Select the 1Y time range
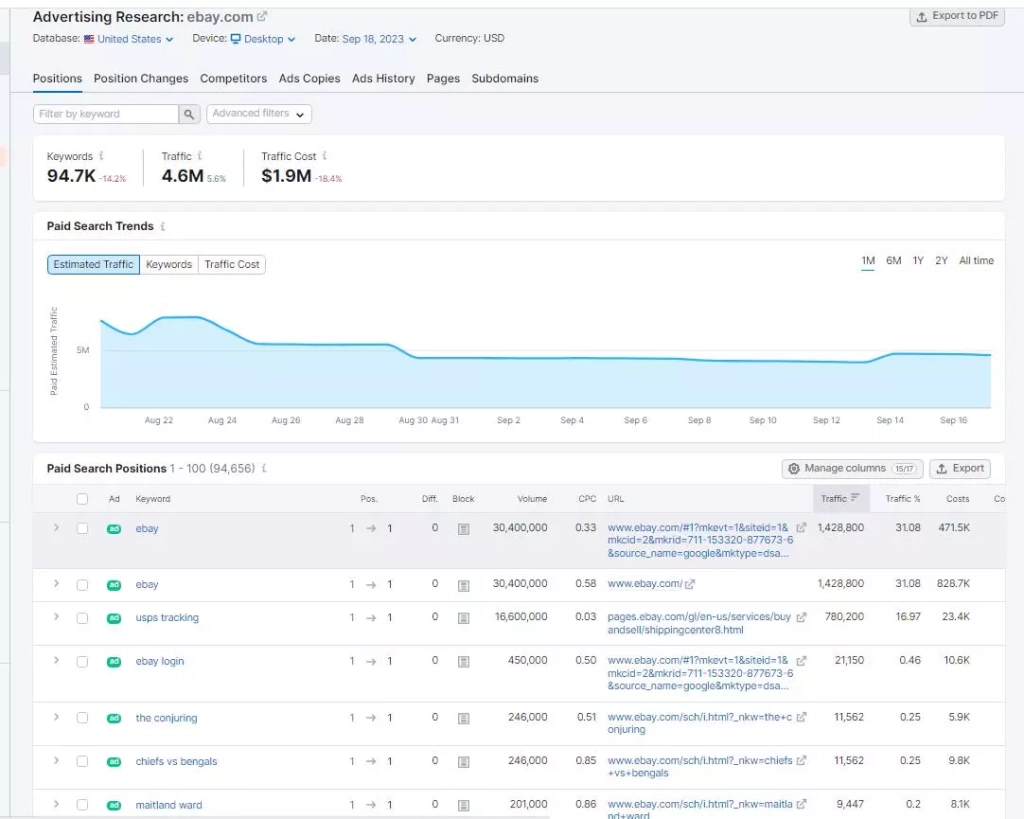This screenshot has height=819, width=1024. tap(918, 261)
